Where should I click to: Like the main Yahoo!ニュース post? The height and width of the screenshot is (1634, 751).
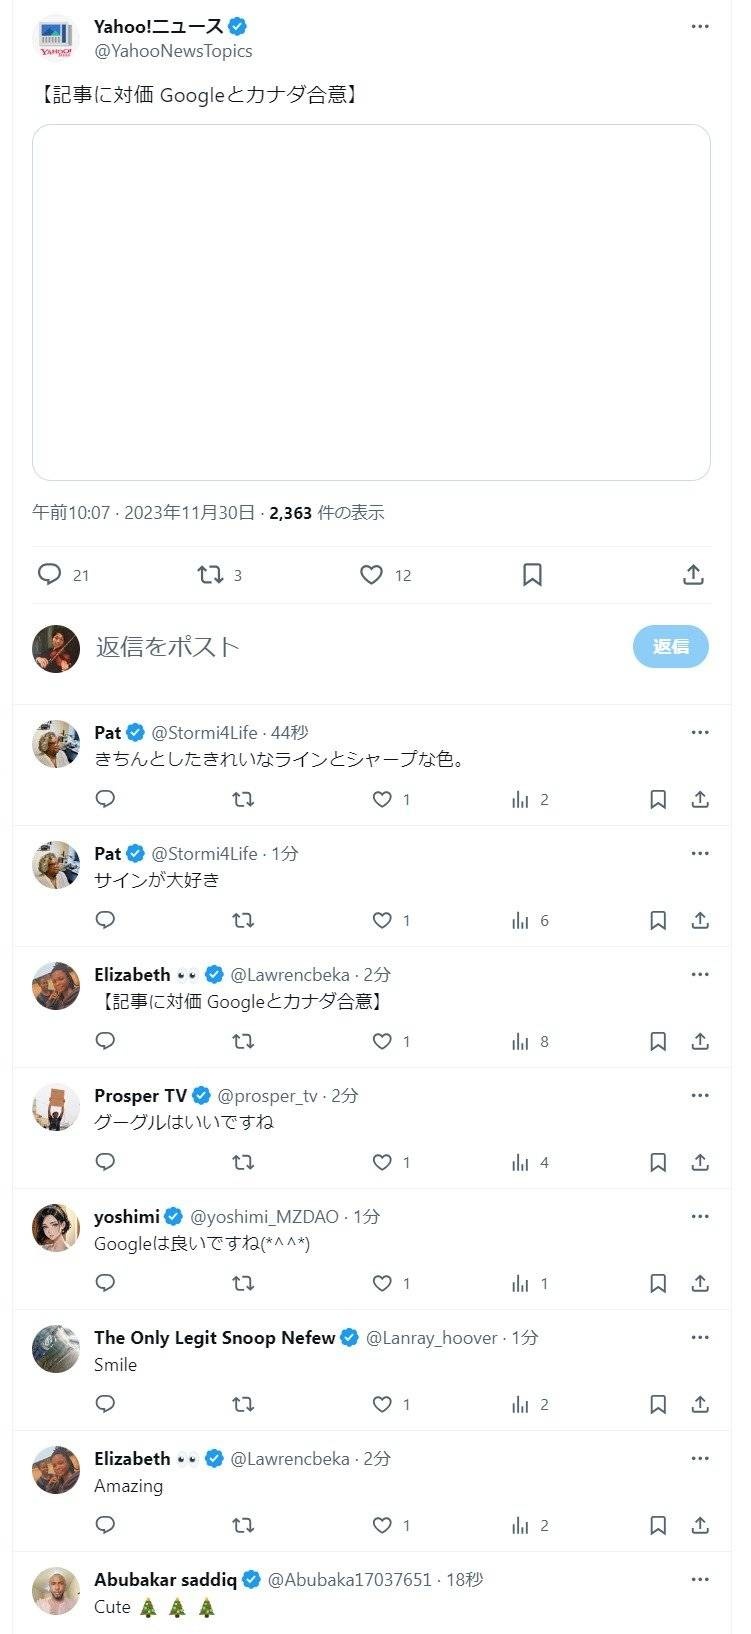371,574
